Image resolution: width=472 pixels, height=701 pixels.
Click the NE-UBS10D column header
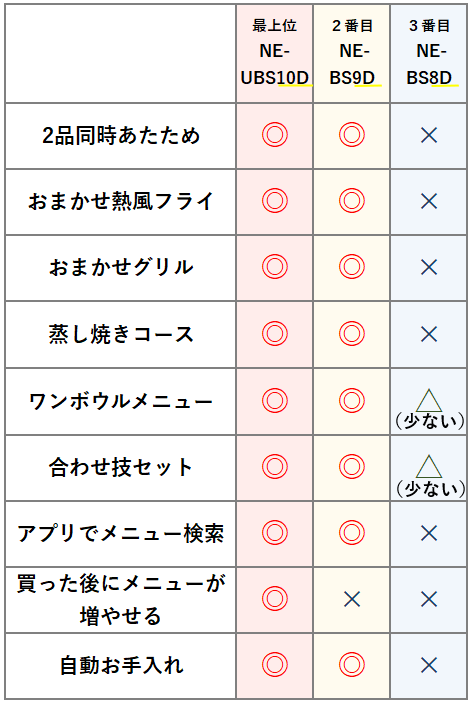tap(274, 52)
